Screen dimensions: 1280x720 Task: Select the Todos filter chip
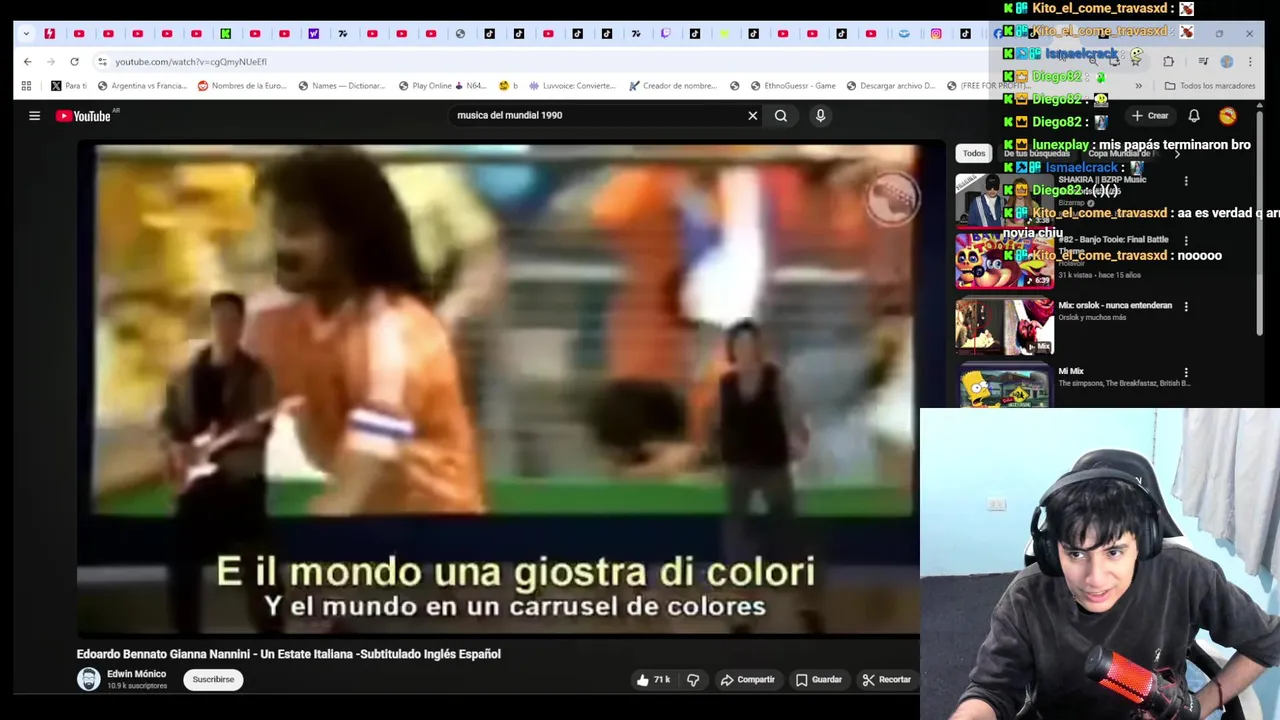pyautogui.click(x=974, y=154)
